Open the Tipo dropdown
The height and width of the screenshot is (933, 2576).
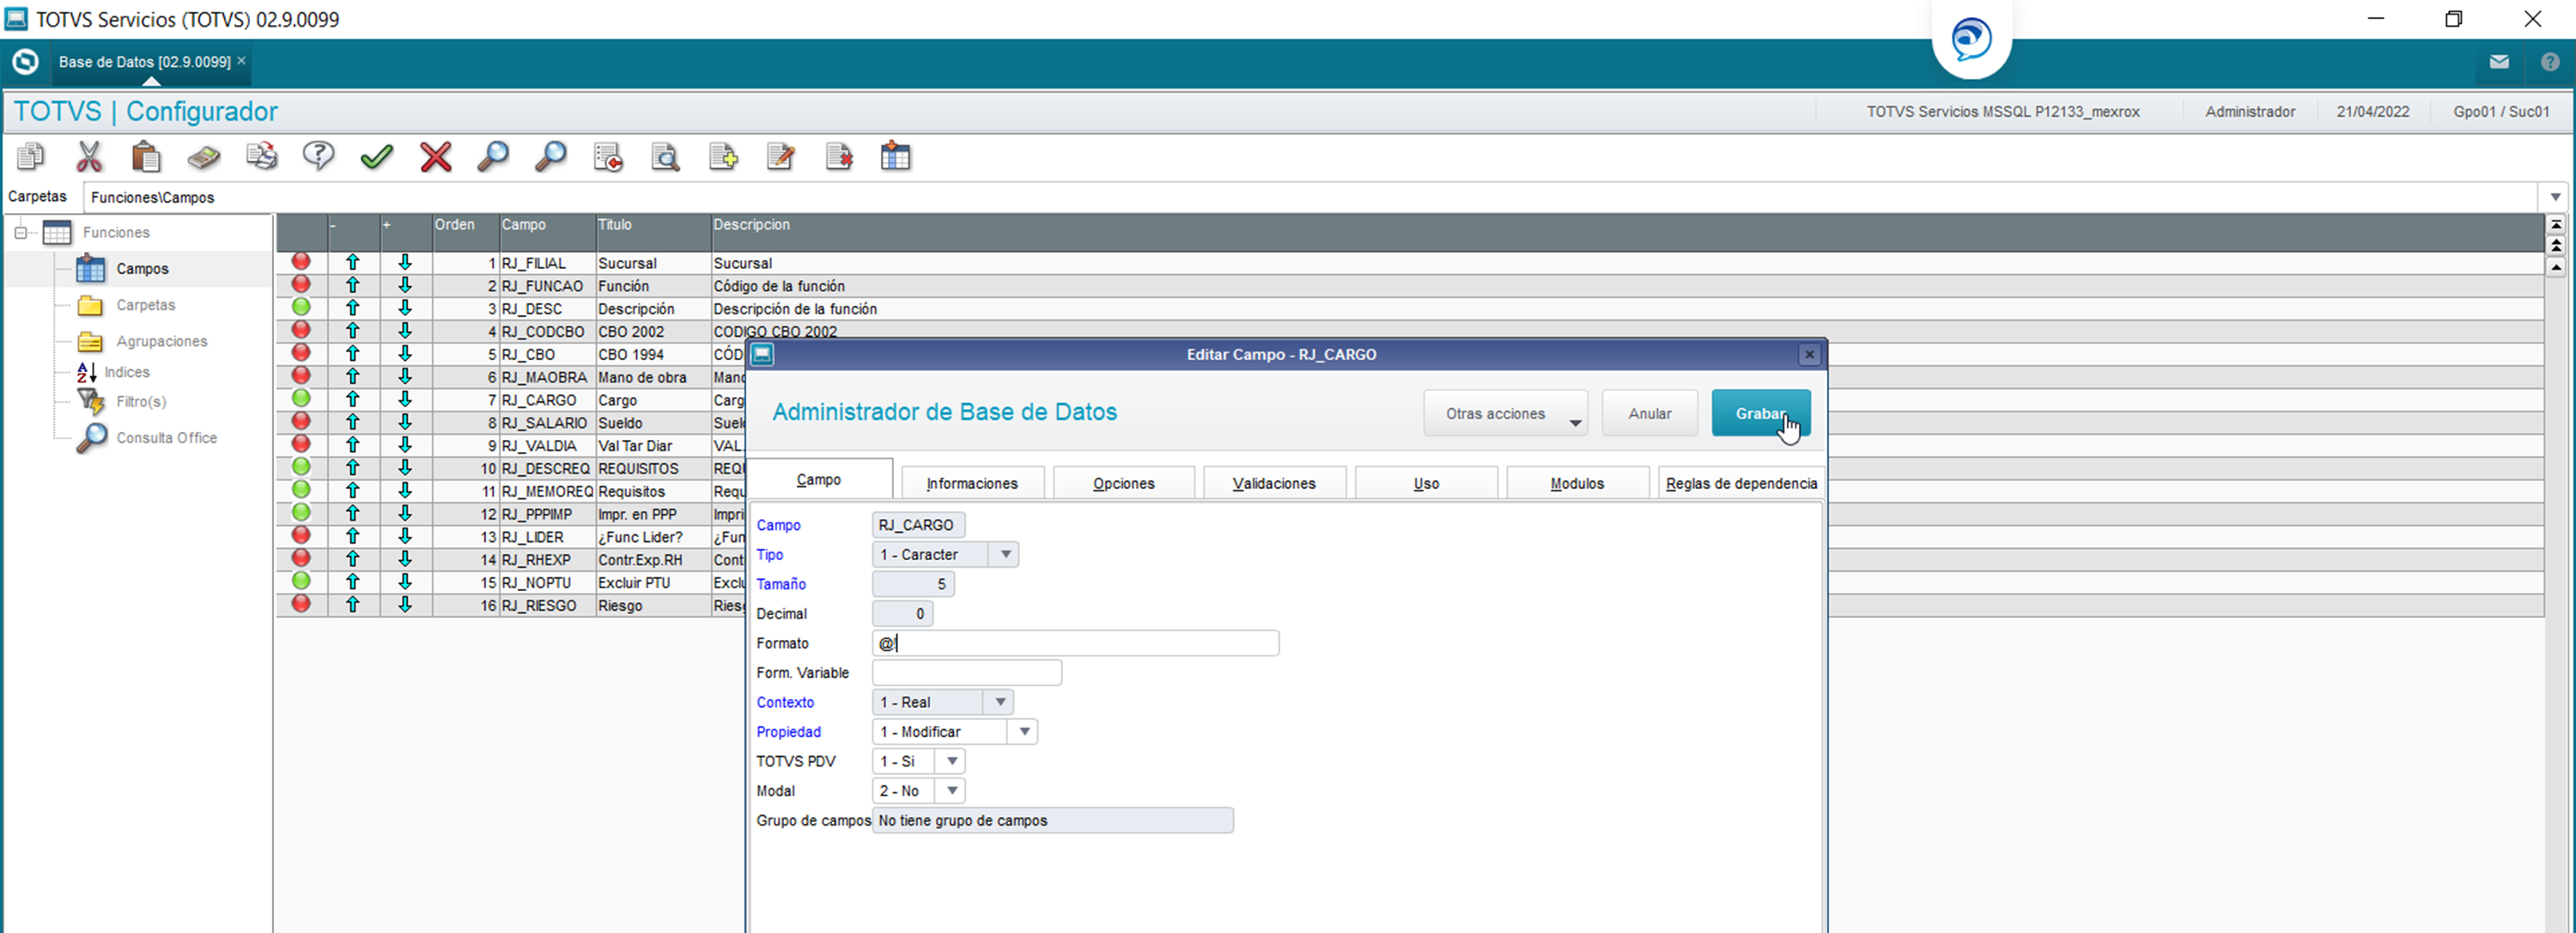pyautogui.click(x=1005, y=554)
